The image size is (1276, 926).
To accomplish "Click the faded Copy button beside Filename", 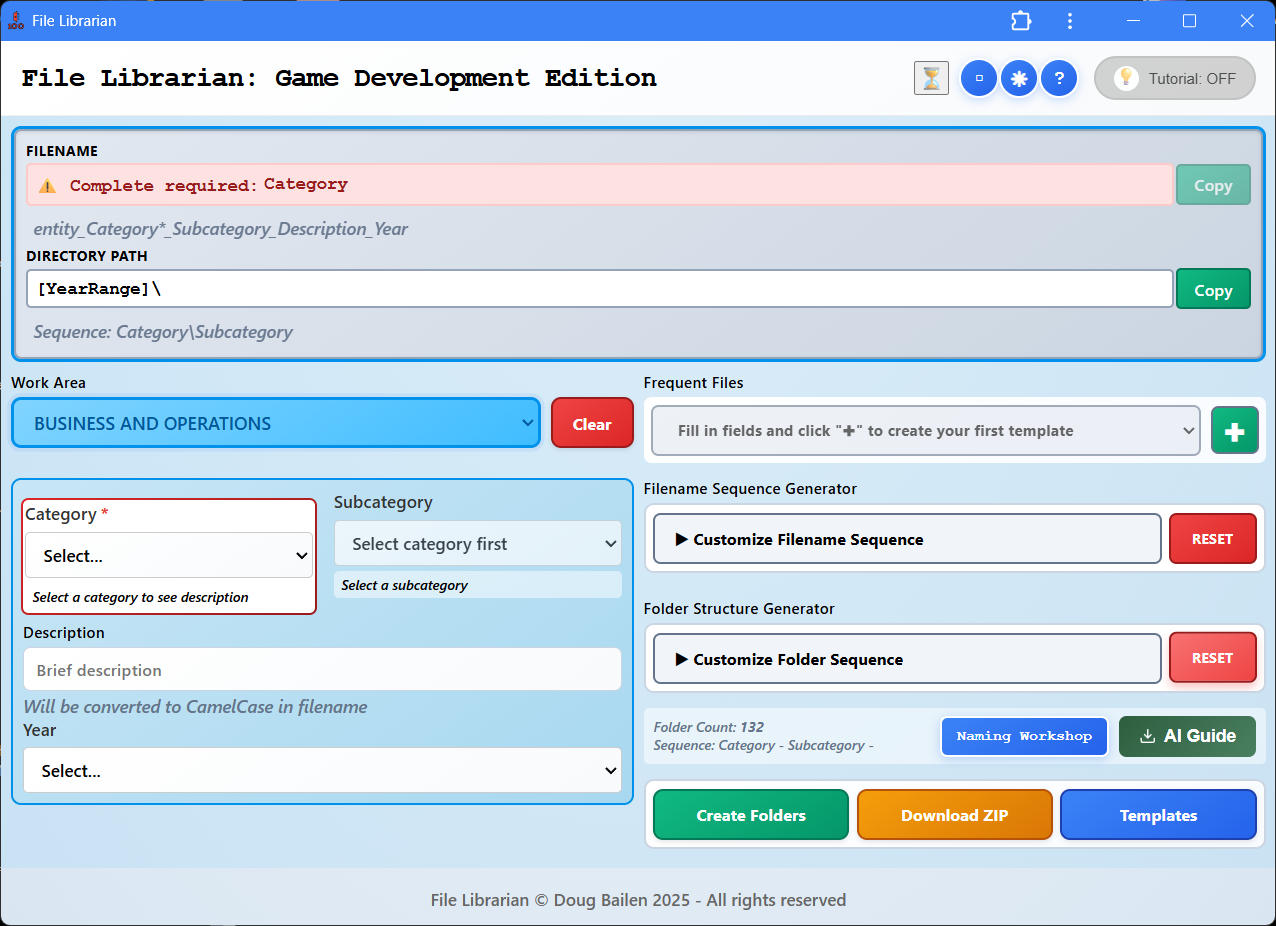I will [1213, 185].
